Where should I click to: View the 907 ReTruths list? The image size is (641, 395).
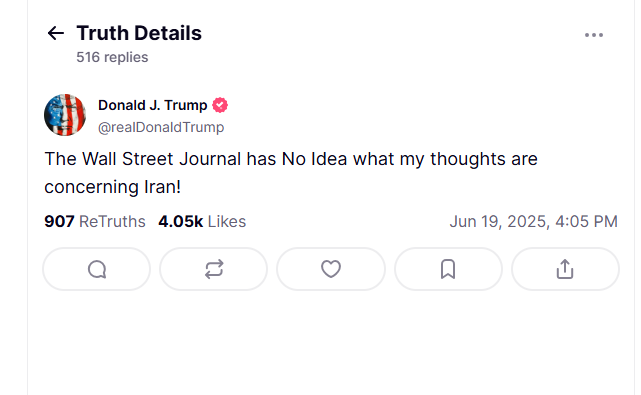click(95, 221)
